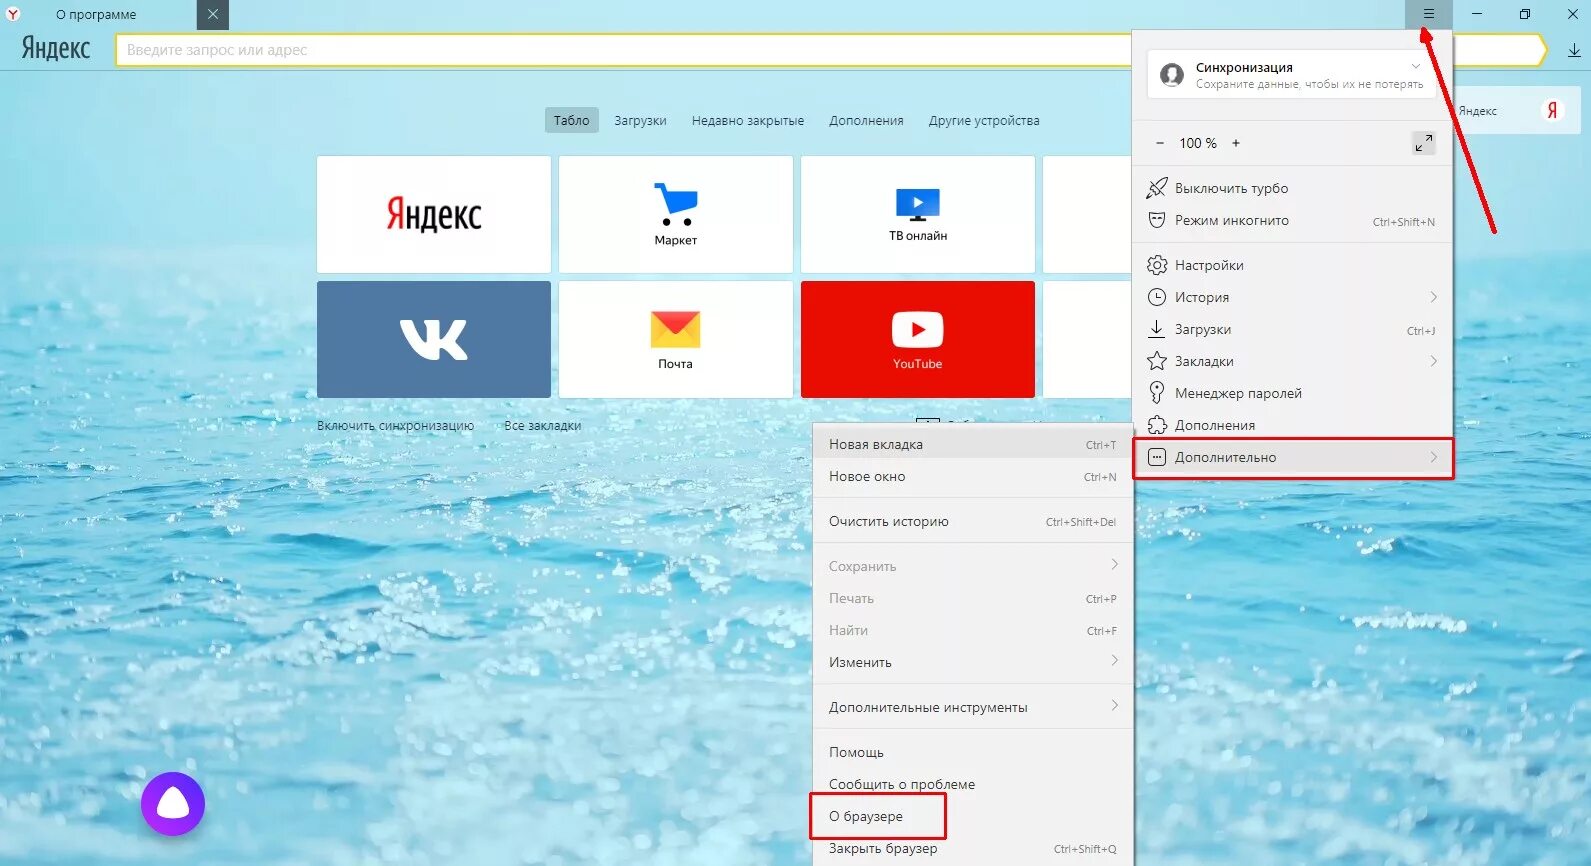Expand the 'Изменить' submenu
Image resolution: width=1591 pixels, height=866 pixels.
(973, 662)
